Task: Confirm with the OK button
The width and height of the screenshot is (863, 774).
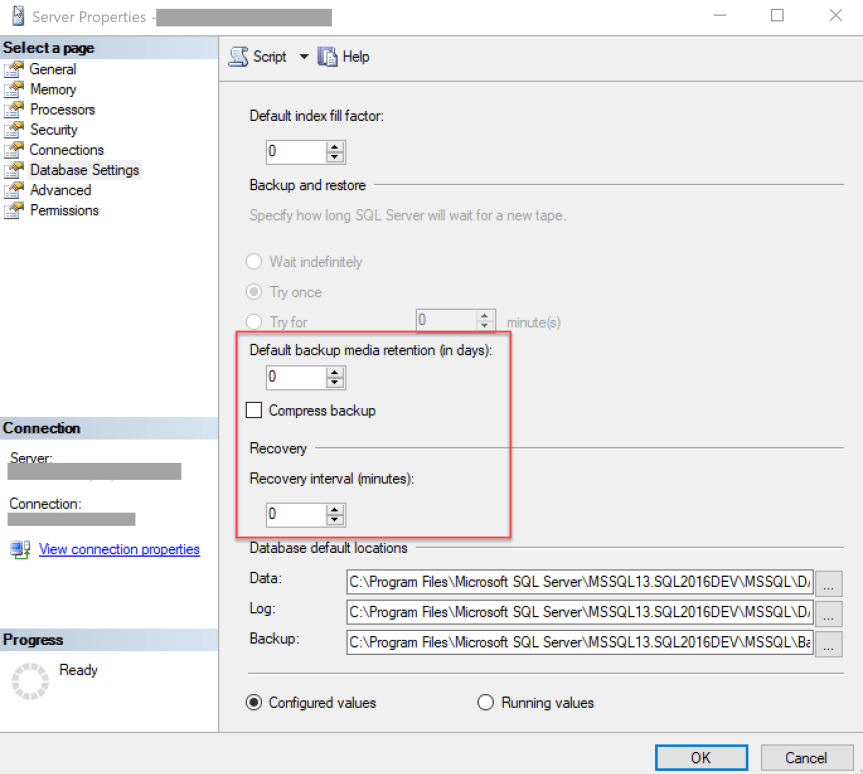Action: click(x=701, y=758)
